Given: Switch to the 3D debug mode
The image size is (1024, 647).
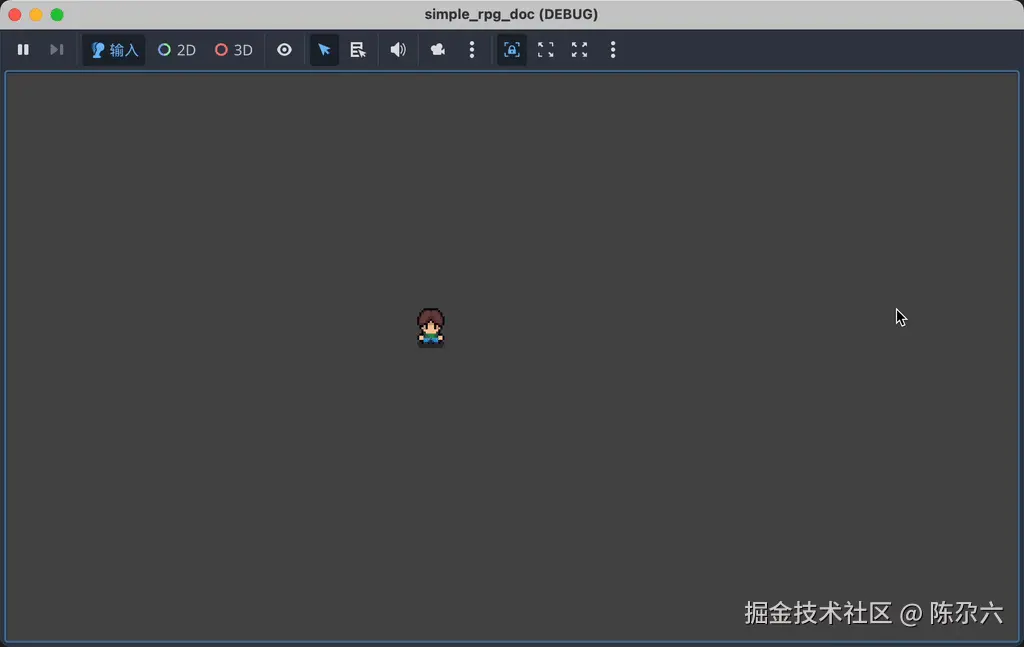Looking at the screenshot, I should click(232, 49).
